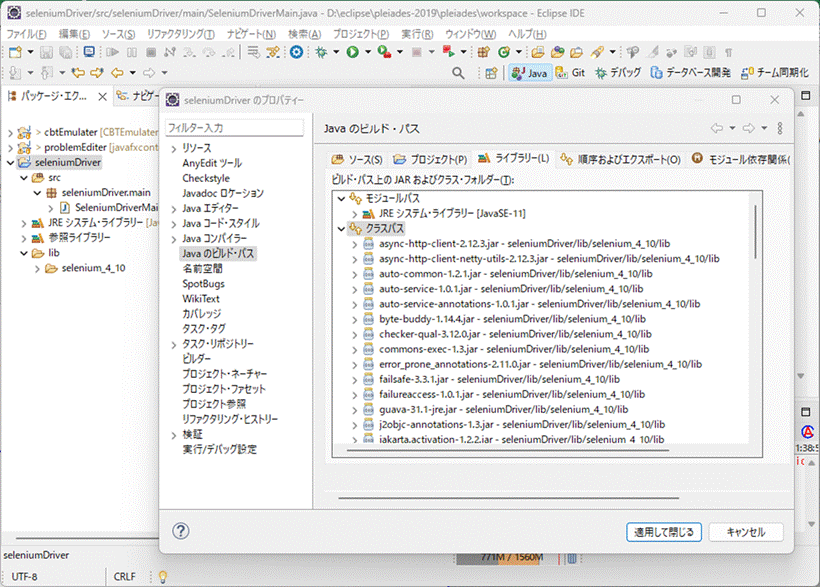This screenshot has height=587, width=820.
Task: Select Checkstyle in properties tree
Action: click(206, 178)
